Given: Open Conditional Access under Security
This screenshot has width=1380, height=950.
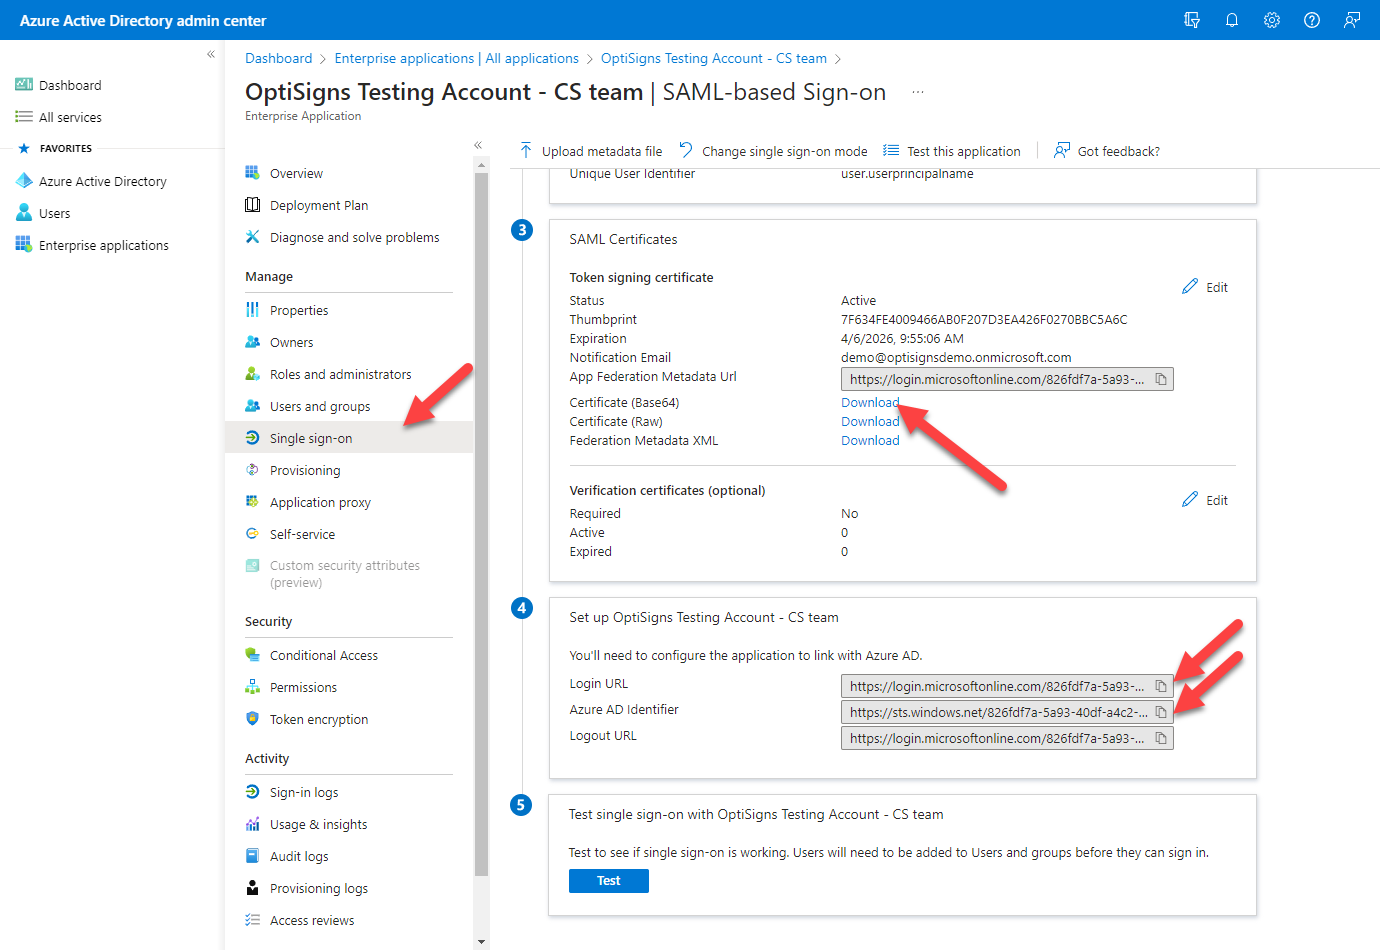Looking at the screenshot, I should 323,655.
